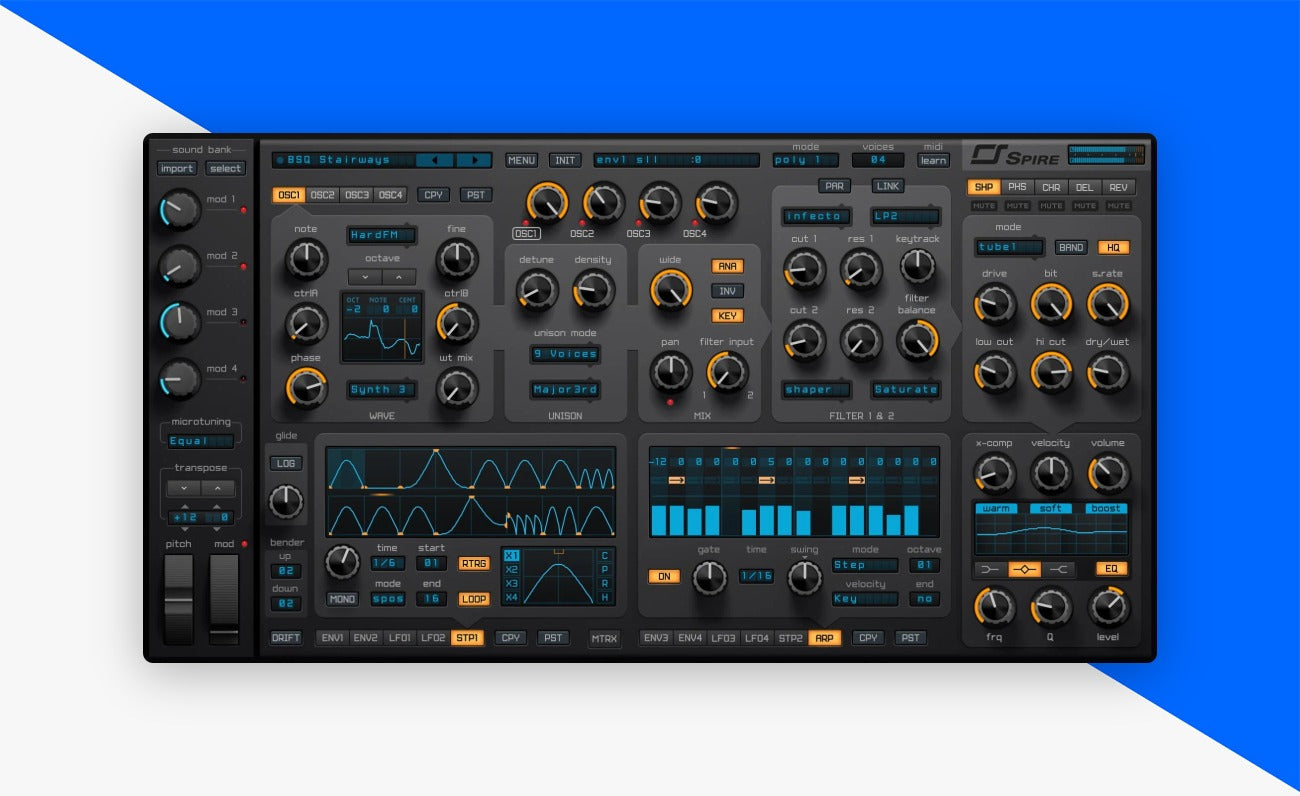The image size is (1300, 796).
Task: Click the mod 1 macro knob
Action: (180, 210)
